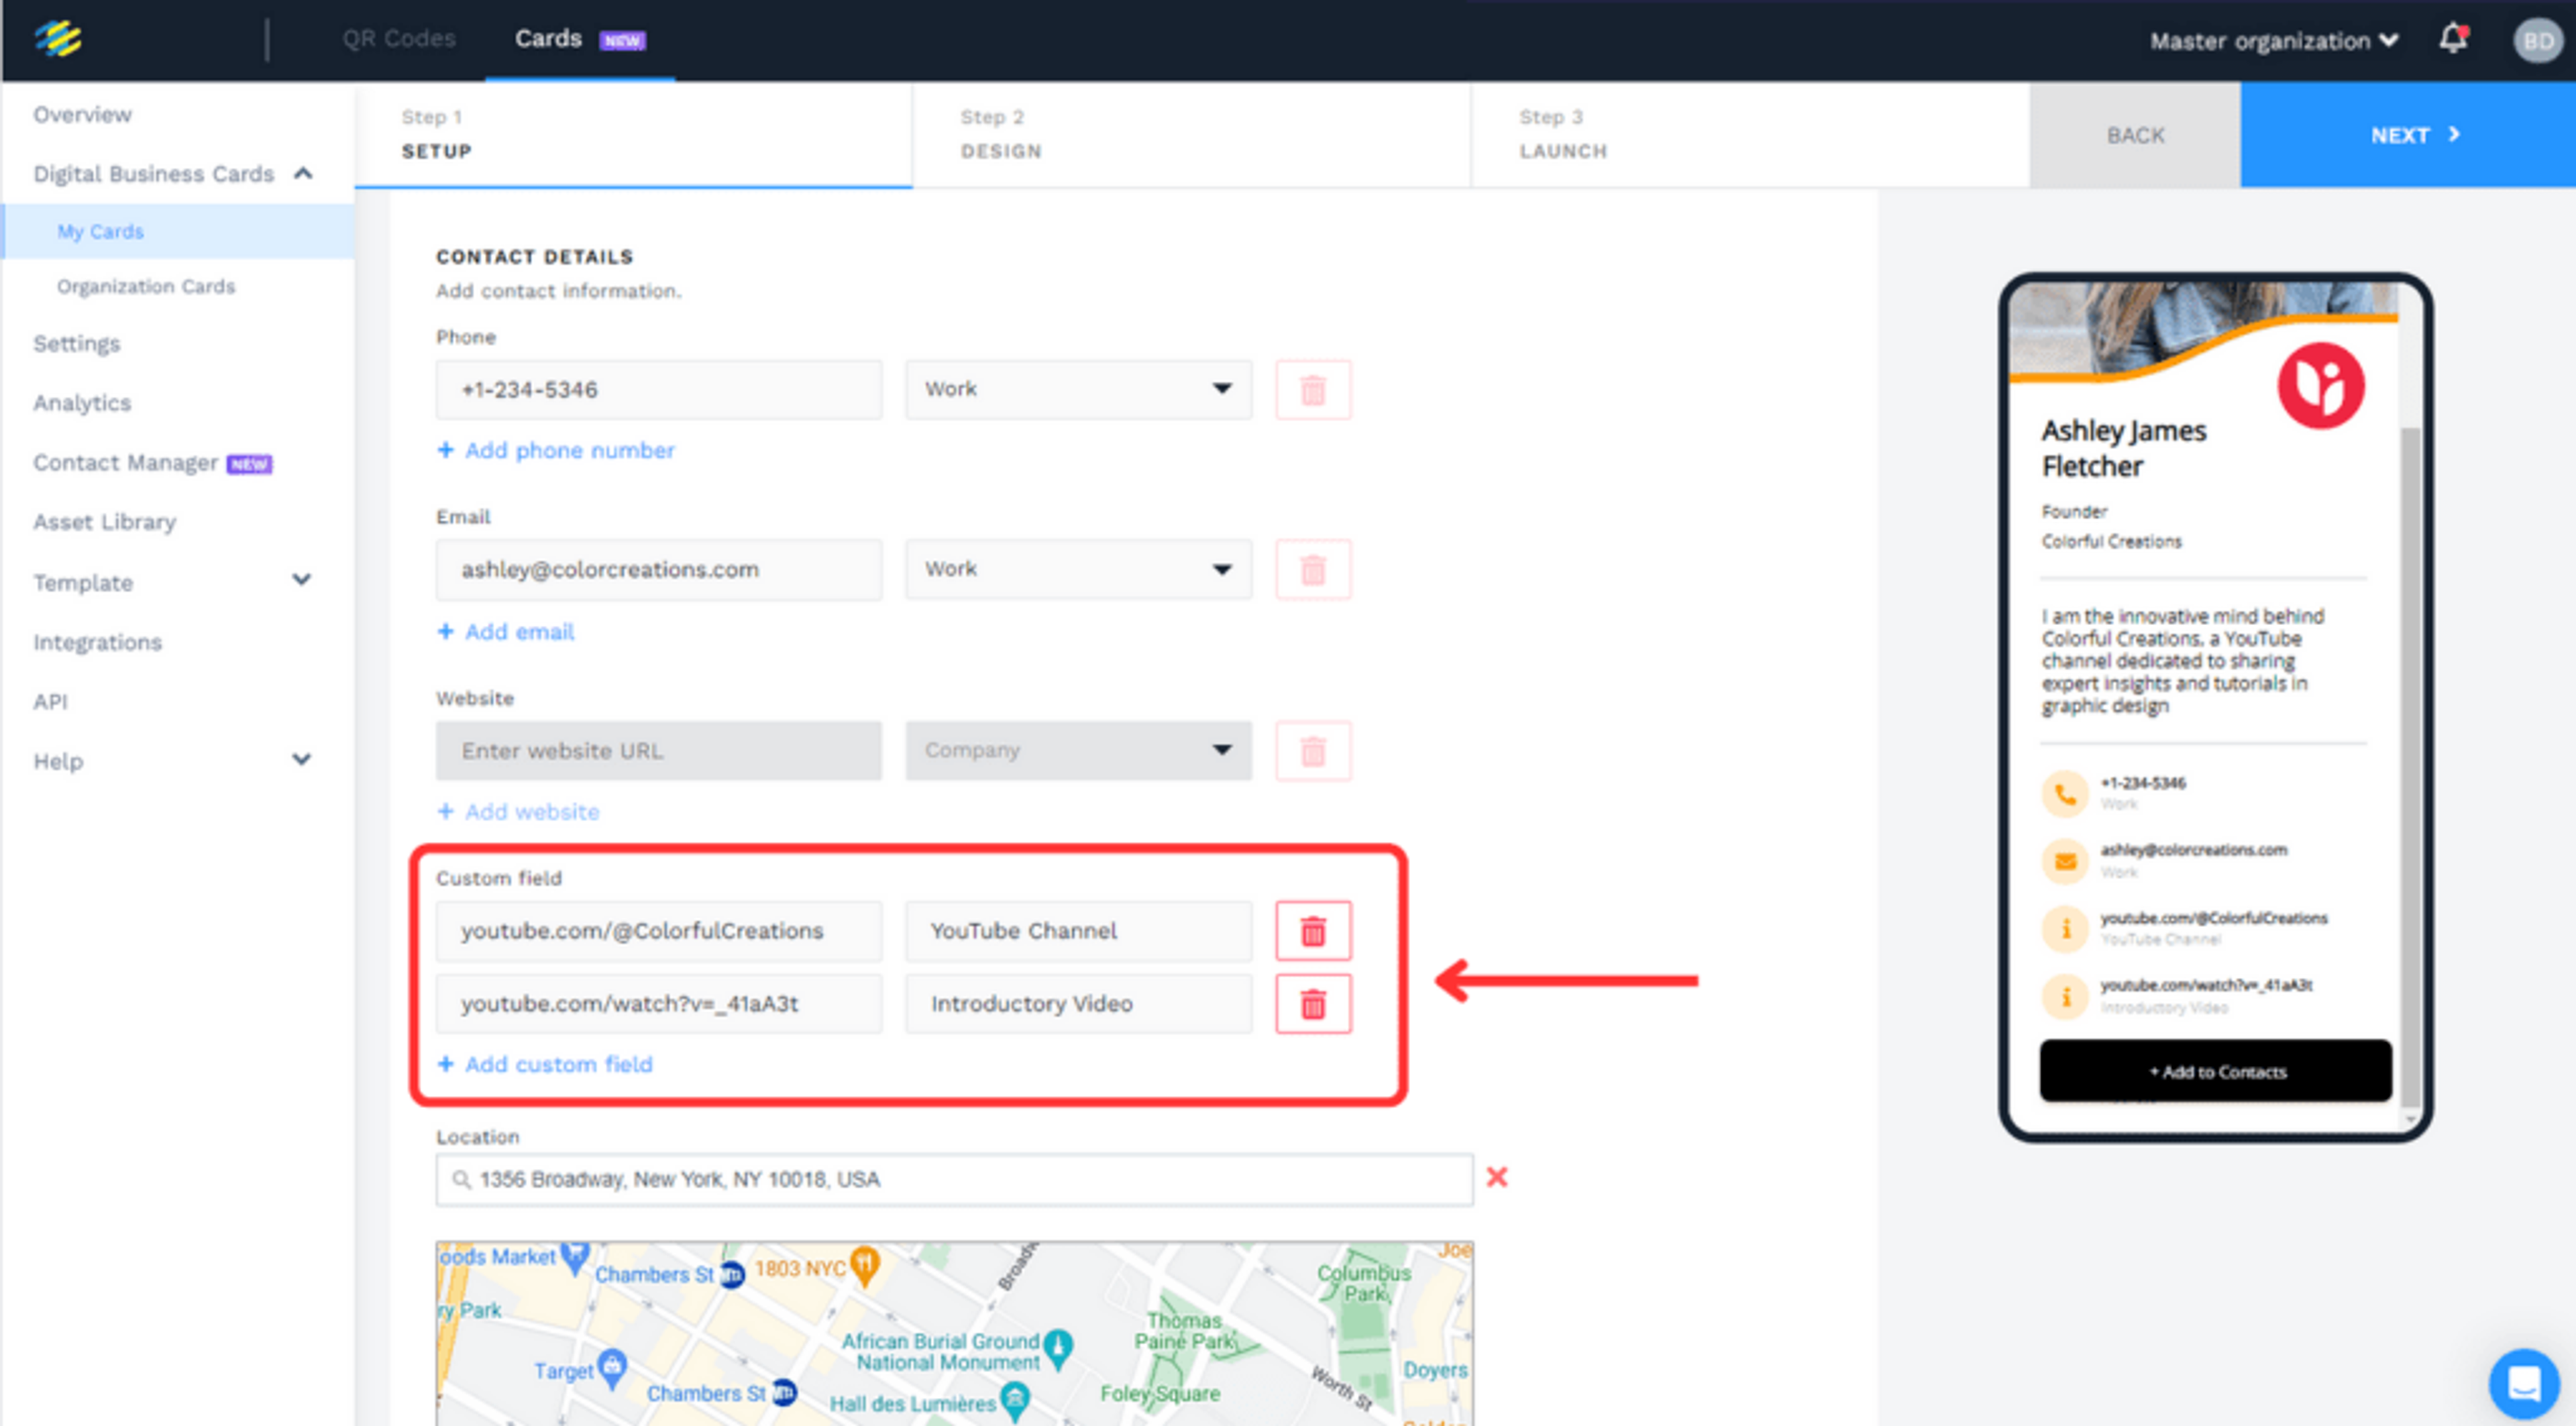Open the phone type Work dropdown
2576x1426 pixels.
[x=1078, y=389]
